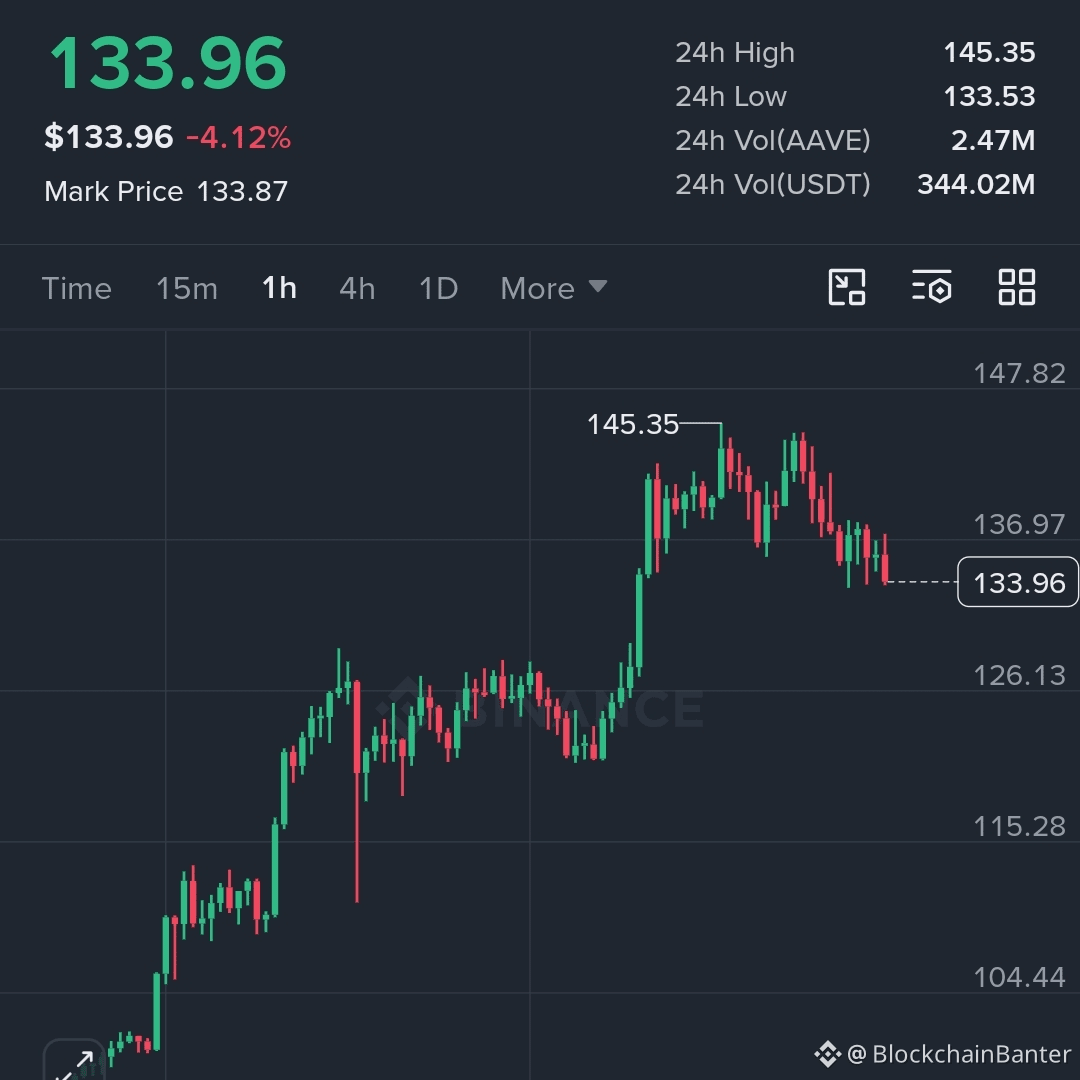Click the 145.35 high marker on chart

633,424
